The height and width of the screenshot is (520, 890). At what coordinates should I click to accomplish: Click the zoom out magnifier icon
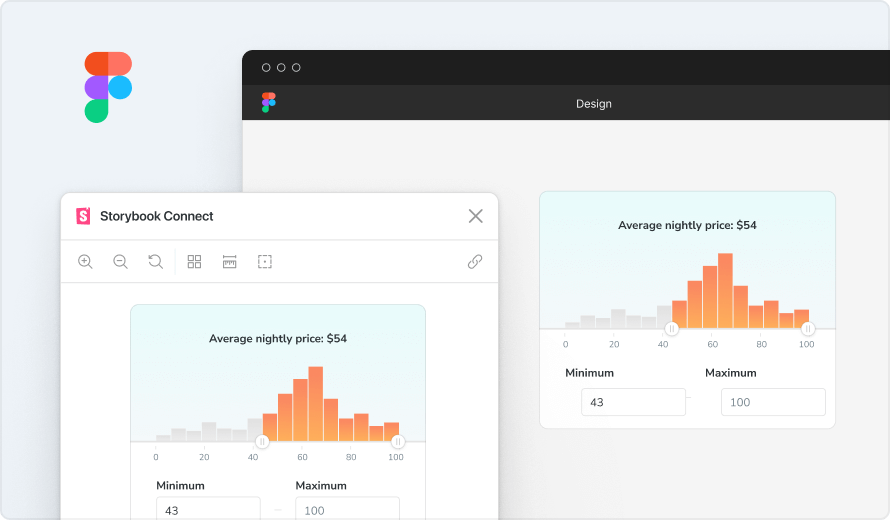tap(120, 262)
